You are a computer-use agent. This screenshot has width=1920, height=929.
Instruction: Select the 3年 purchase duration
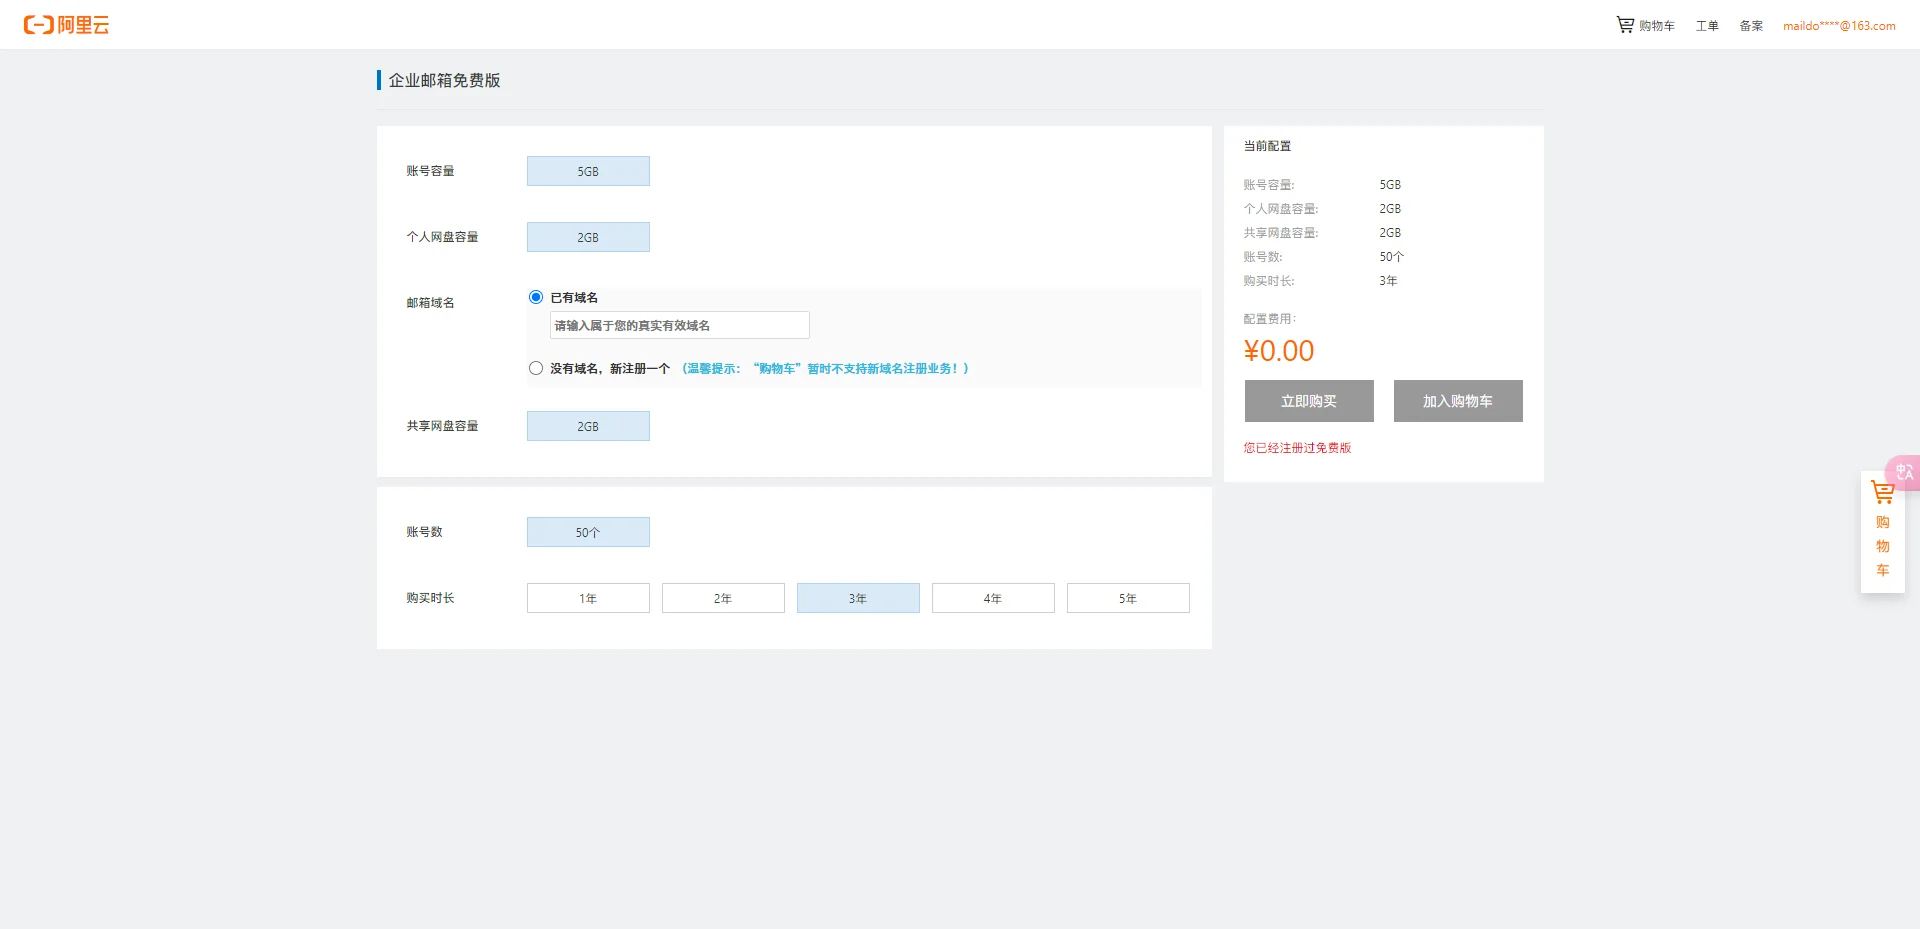[858, 598]
